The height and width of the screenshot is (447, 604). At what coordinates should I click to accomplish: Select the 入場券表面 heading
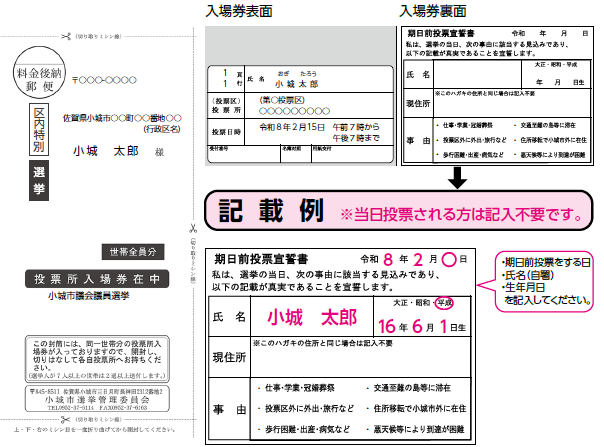click(239, 11)
